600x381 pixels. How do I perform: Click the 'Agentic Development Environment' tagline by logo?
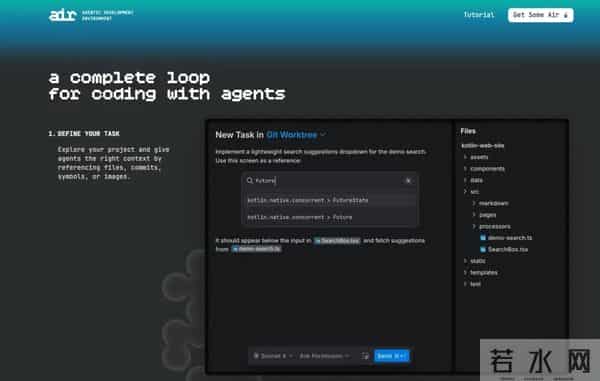click(108, 15)
